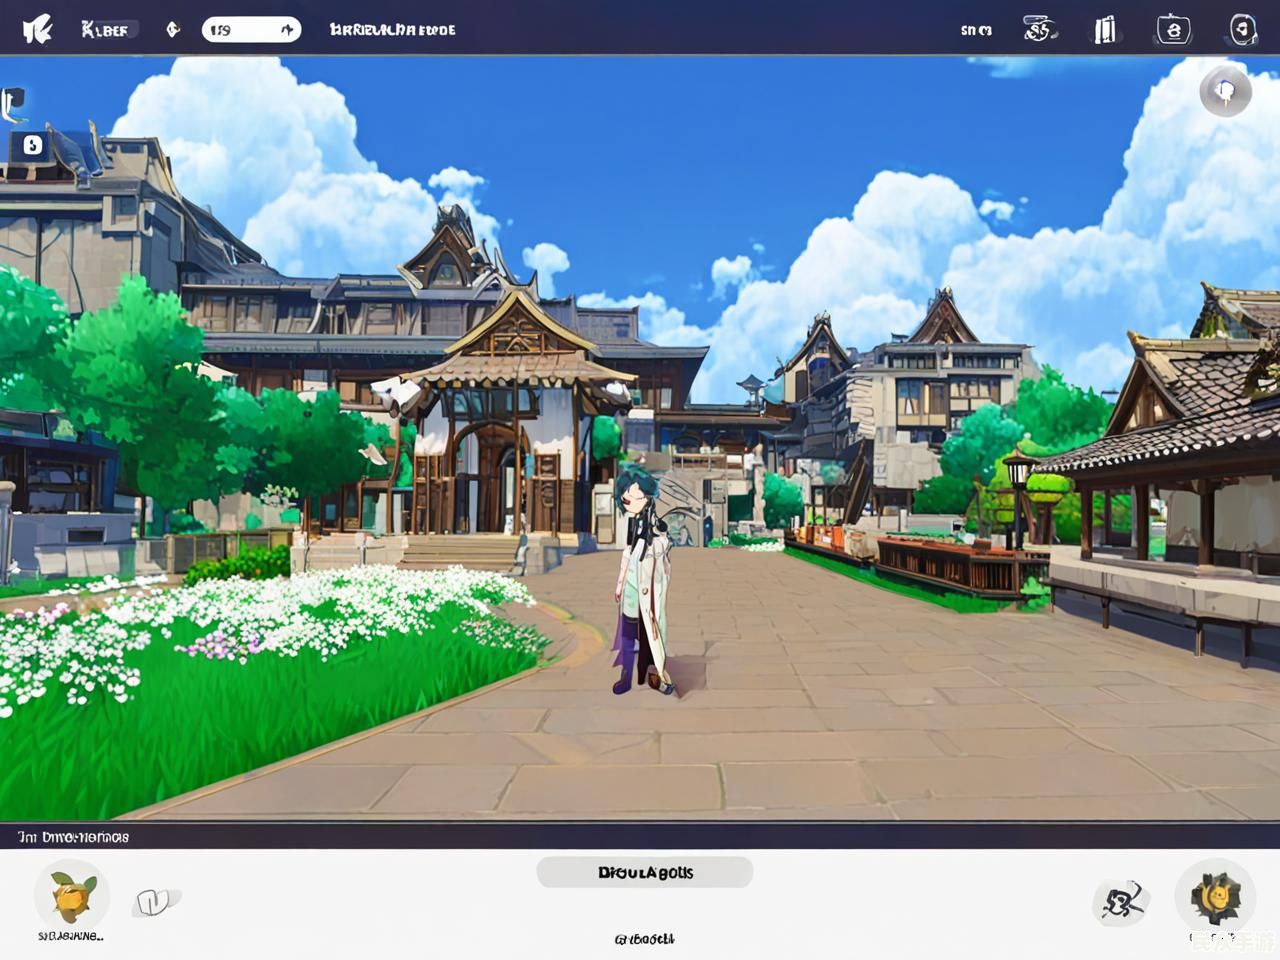Open the profile icon at top-right corner

[x=1242, y=30]
